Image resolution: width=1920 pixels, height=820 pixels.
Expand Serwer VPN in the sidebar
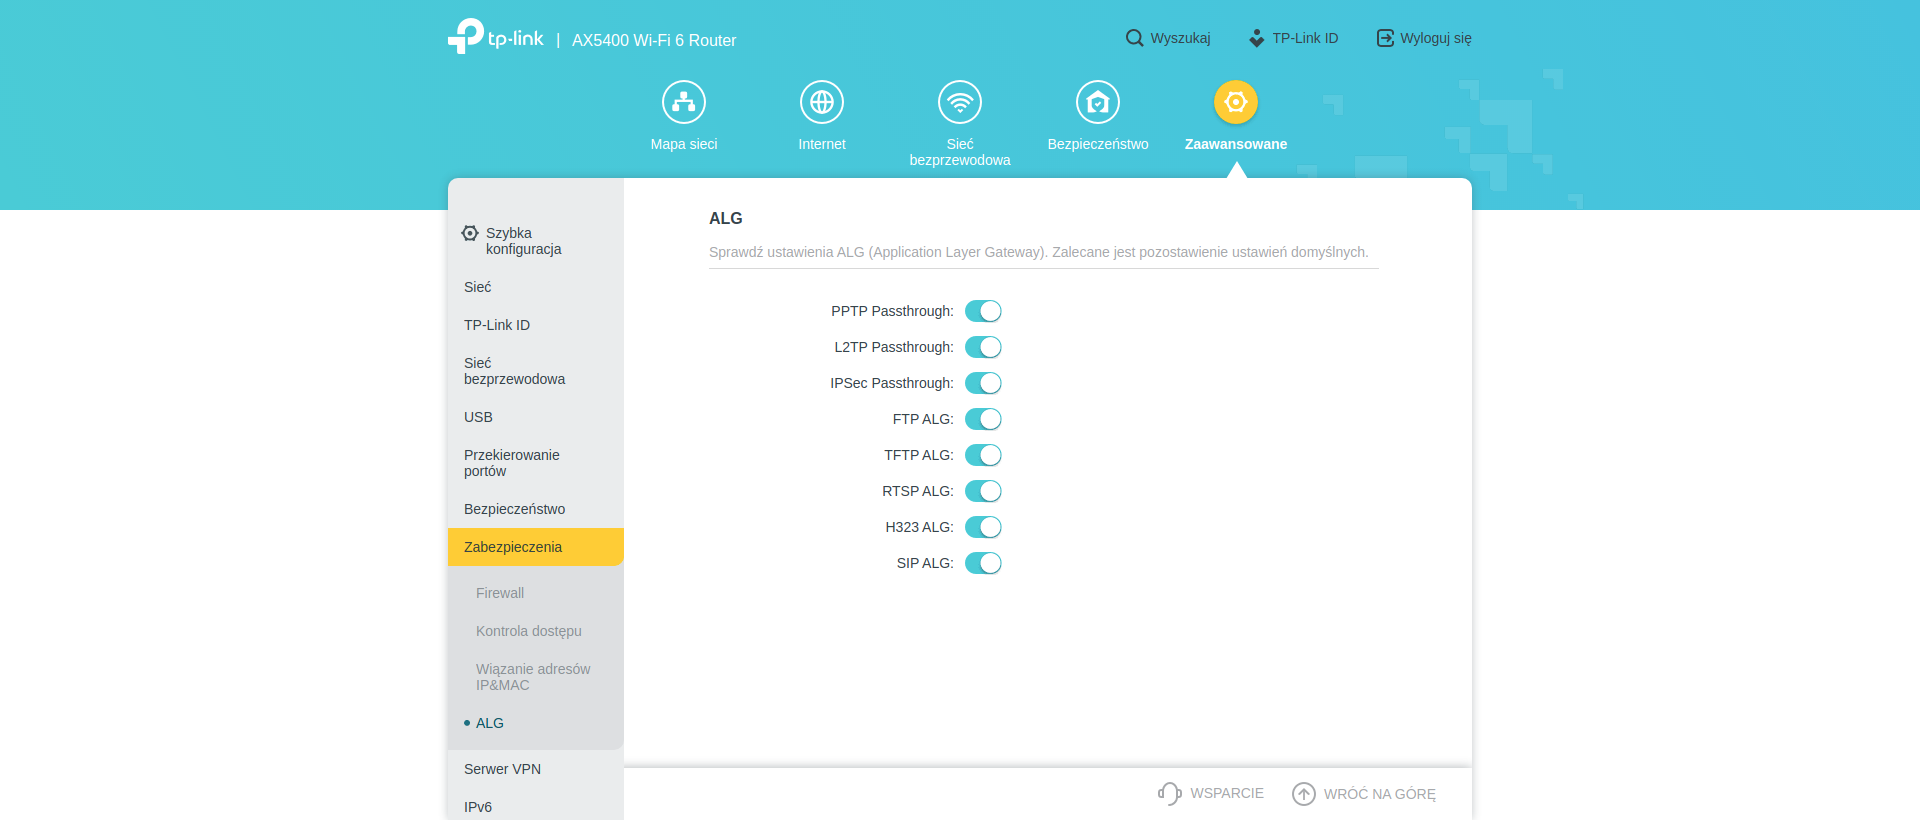click(x=502, y=769)
